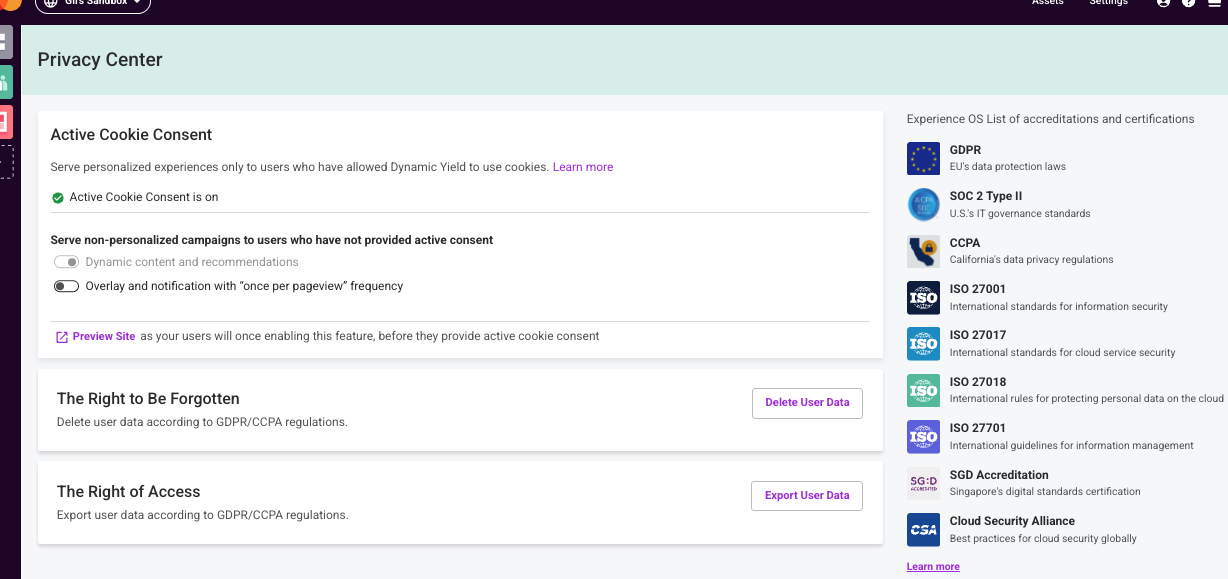Toggle Dynamic content and recommendations switch
Image resolution: width=1228 pixels, height=579 pixels.
click(67, 262)
